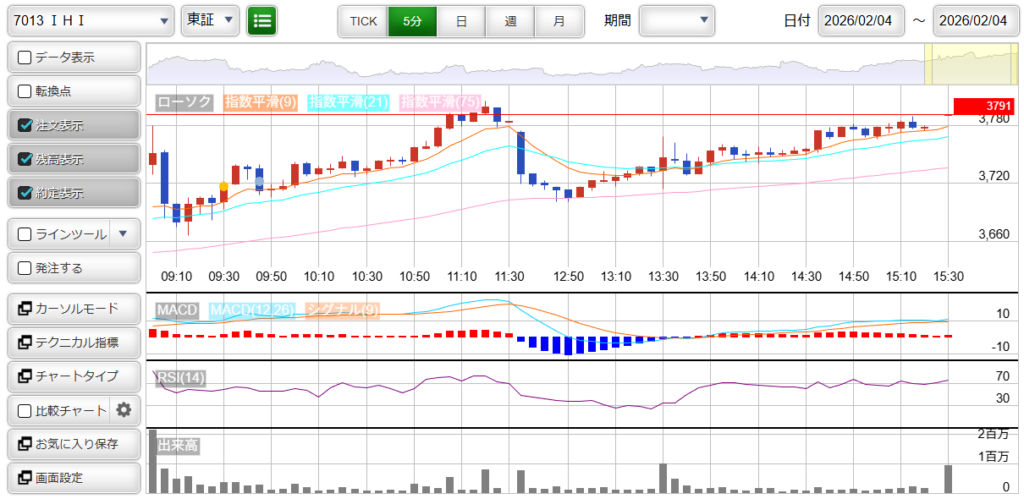
Task: Open the 7013 IHI stock dropdown
Action: click(x=90, y=20)
